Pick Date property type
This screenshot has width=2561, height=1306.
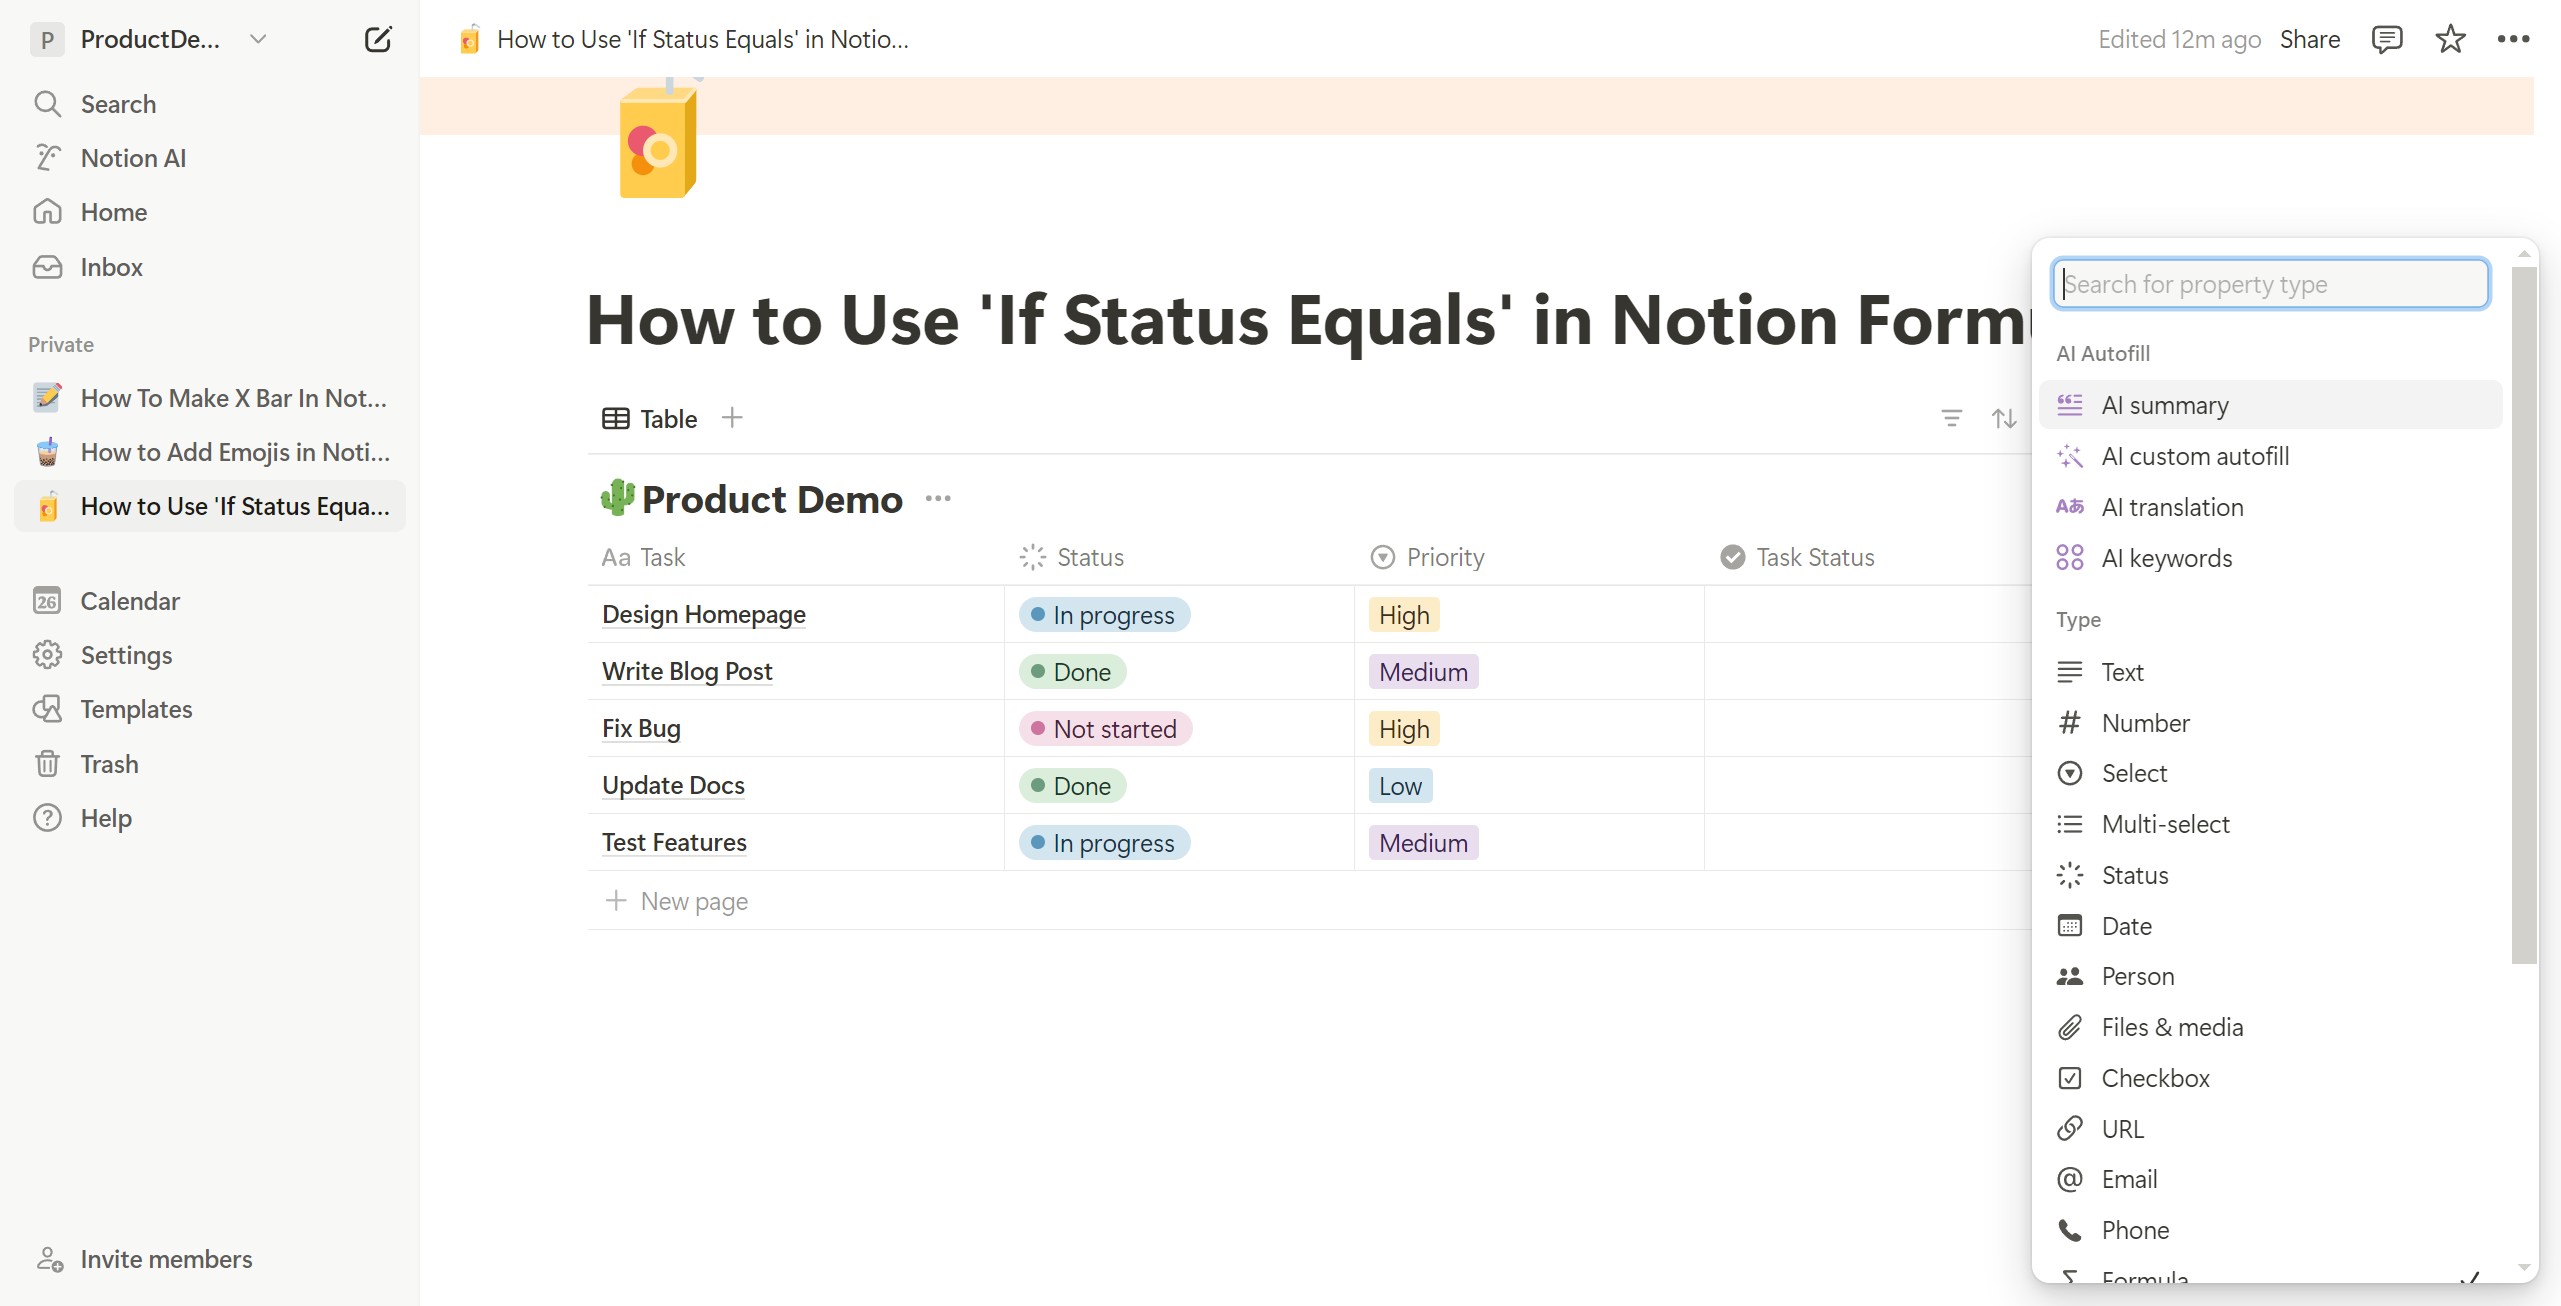click(2270, 926)
